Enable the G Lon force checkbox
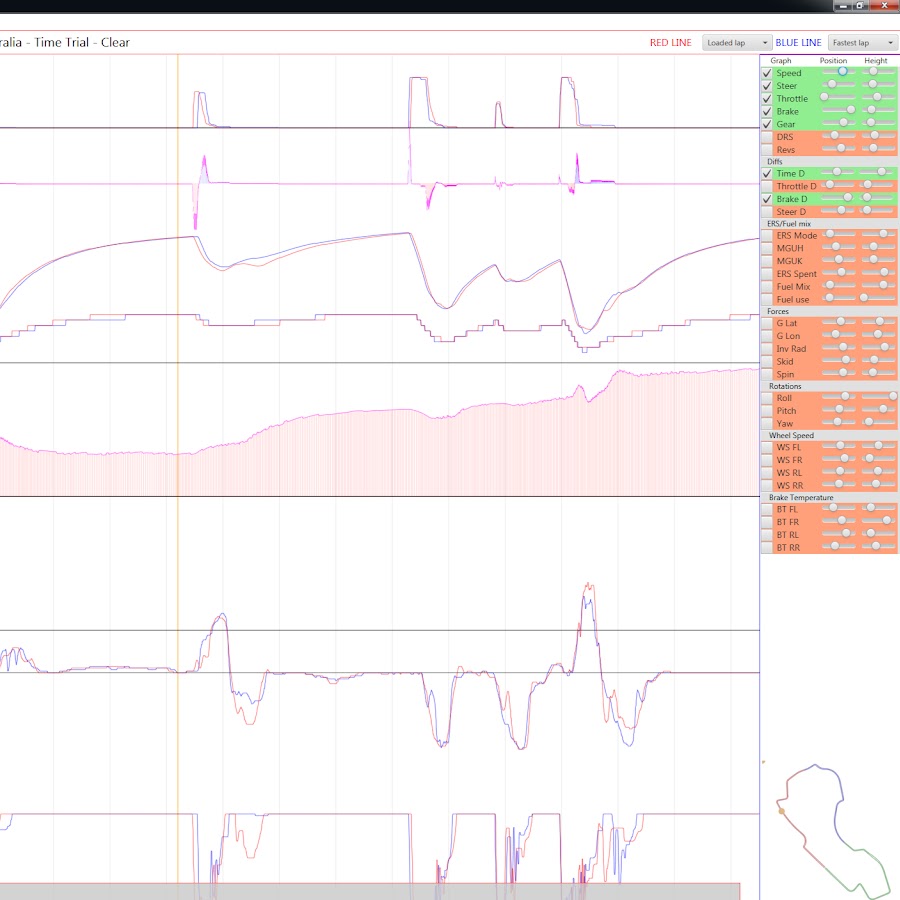This screenshot has height=900, width=900. click(x=767, y=336)
